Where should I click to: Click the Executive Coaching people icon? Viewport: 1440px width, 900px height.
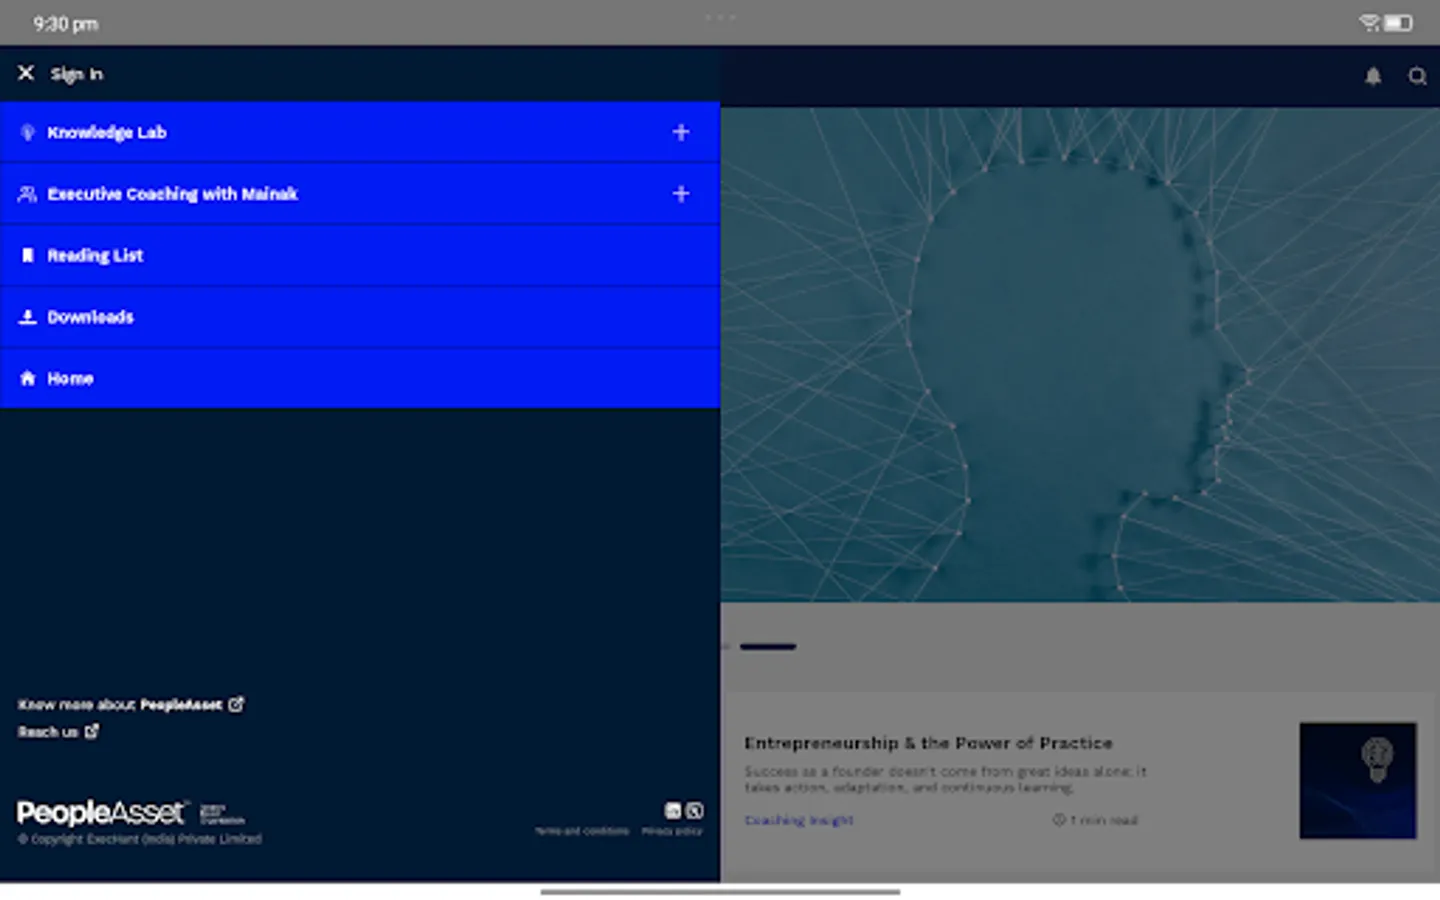click(x=27, y=194)
